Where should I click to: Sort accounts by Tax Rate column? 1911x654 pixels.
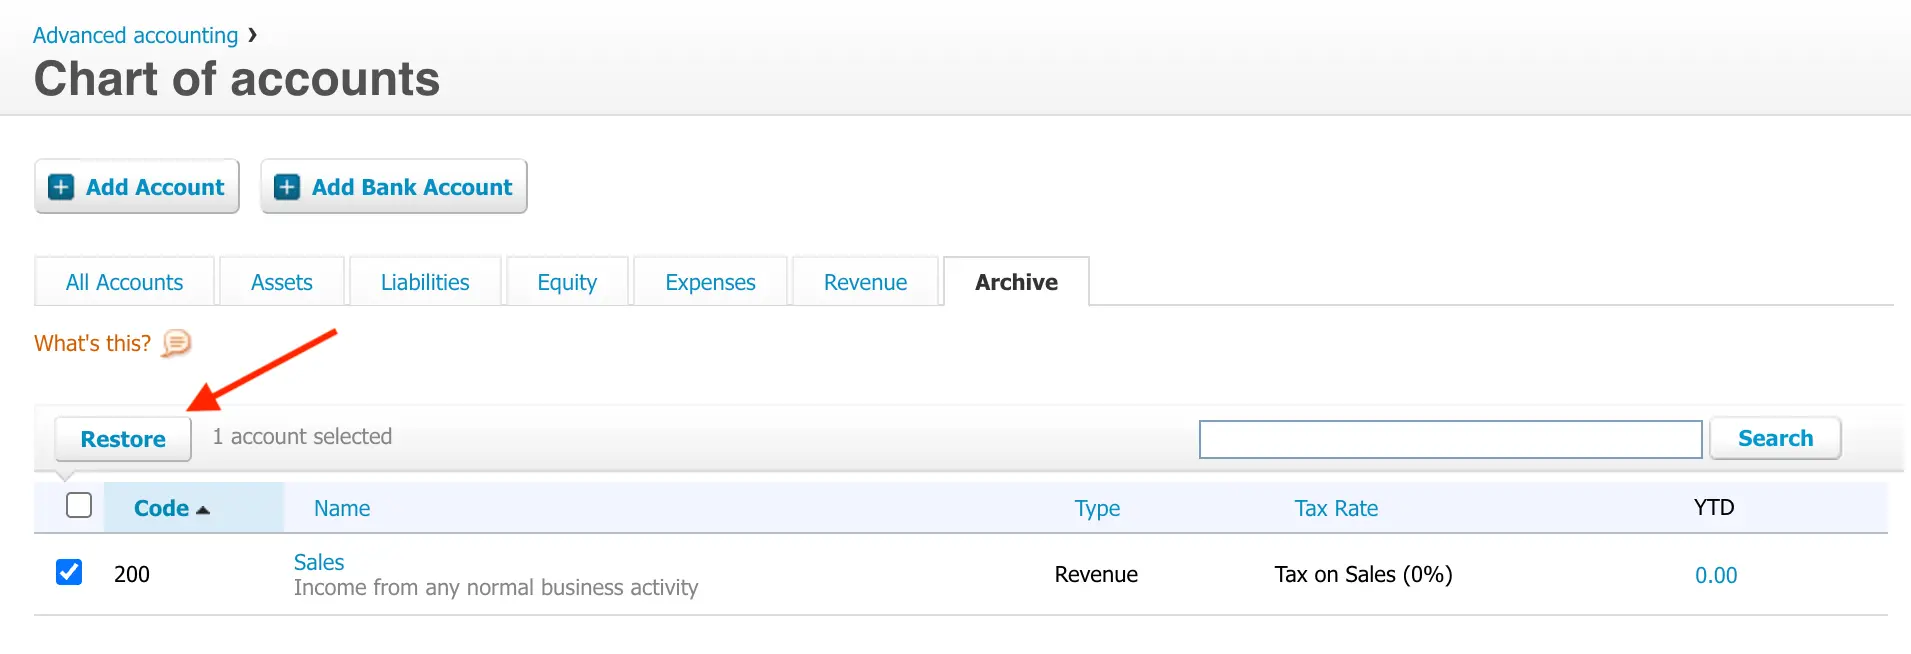(1336, 508)
